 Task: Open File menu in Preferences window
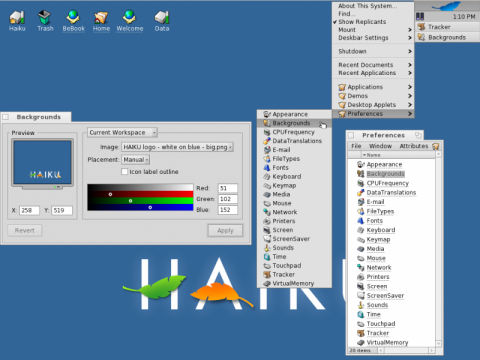(x=356, y=146)
